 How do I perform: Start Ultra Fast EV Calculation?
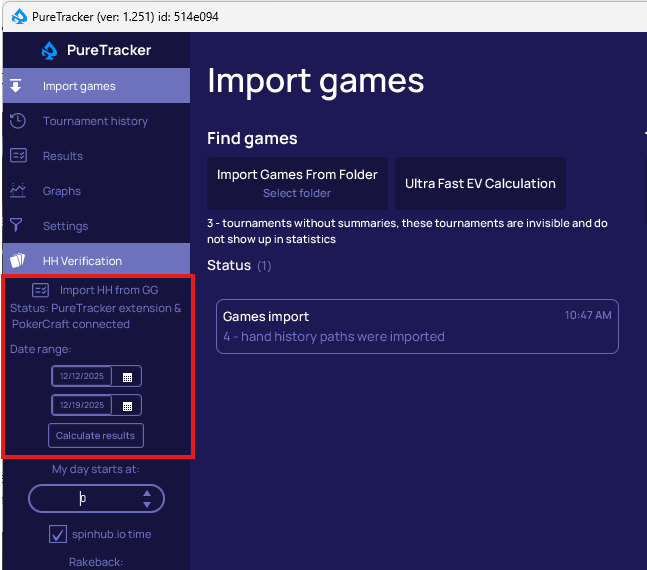(x=480, y=184)
